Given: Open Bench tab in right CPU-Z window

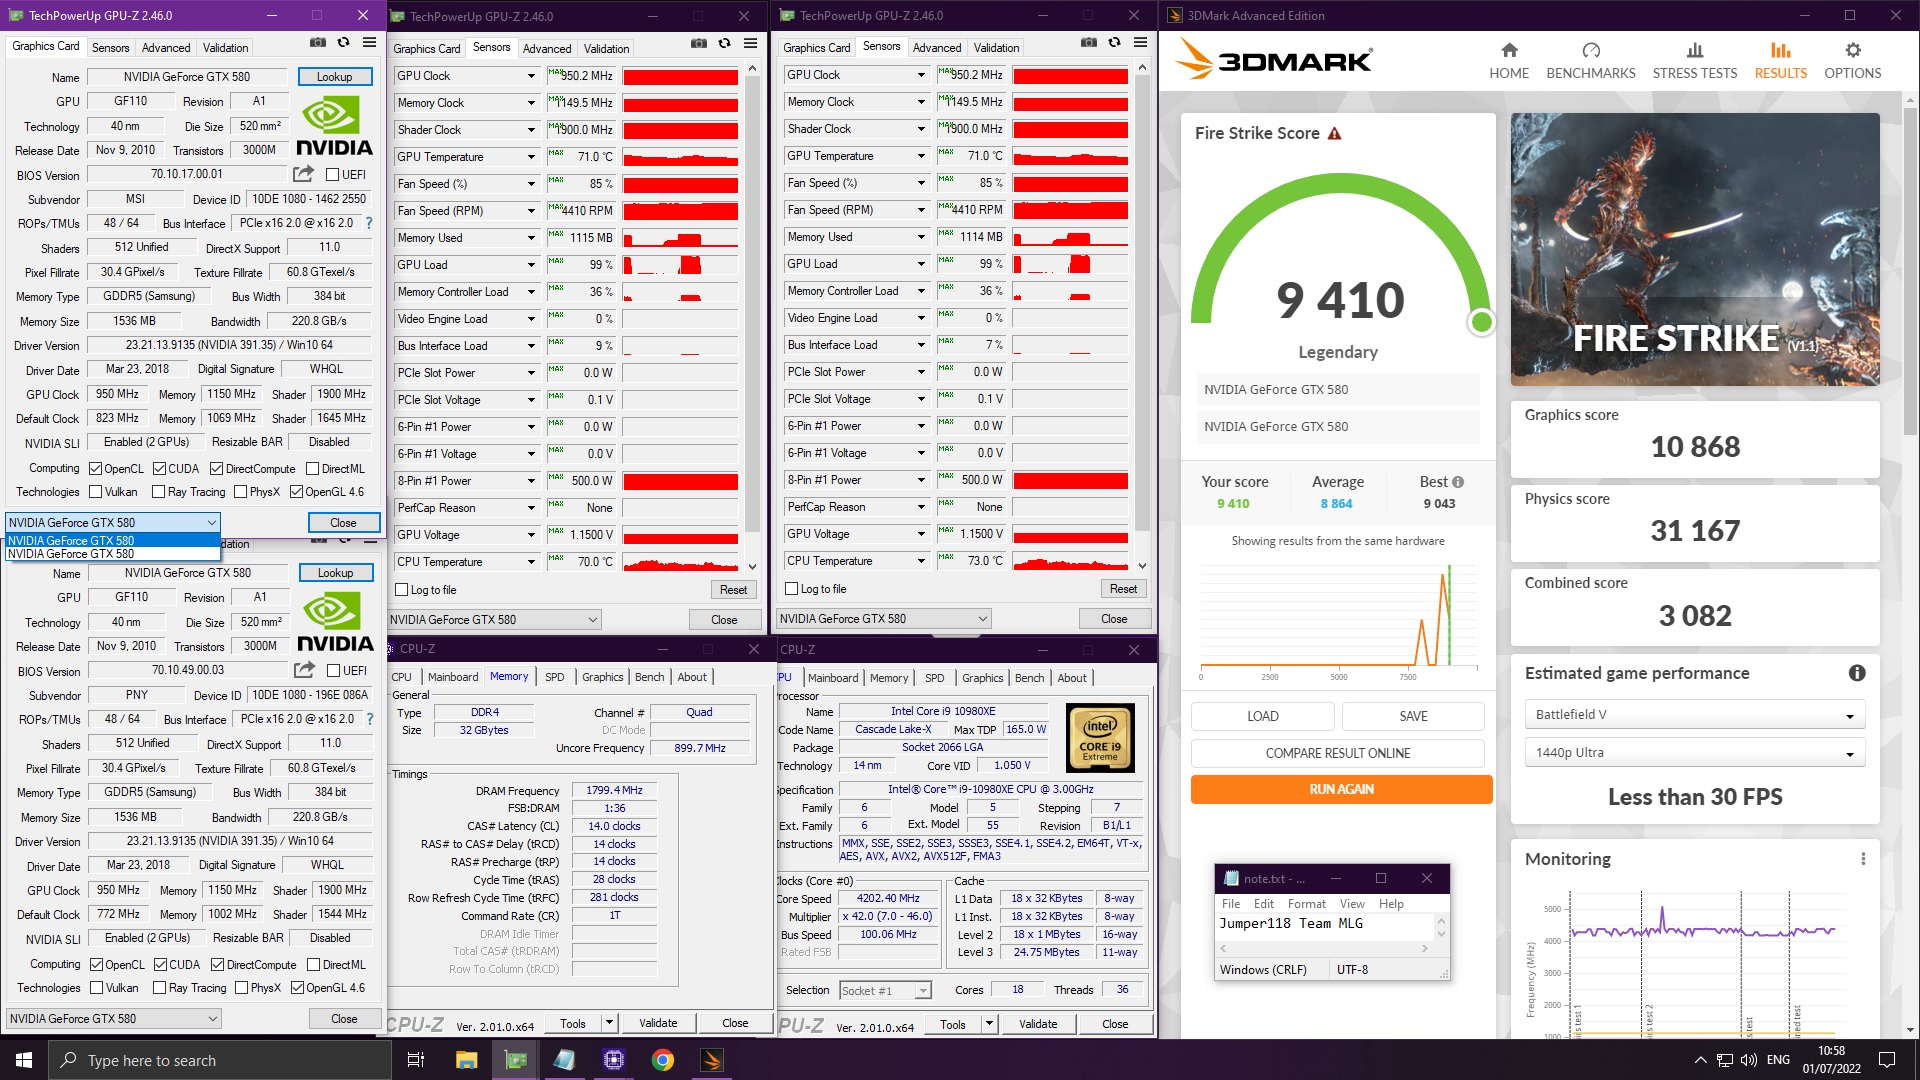Looking at the screenshot, I should [x=1029, y=678].
